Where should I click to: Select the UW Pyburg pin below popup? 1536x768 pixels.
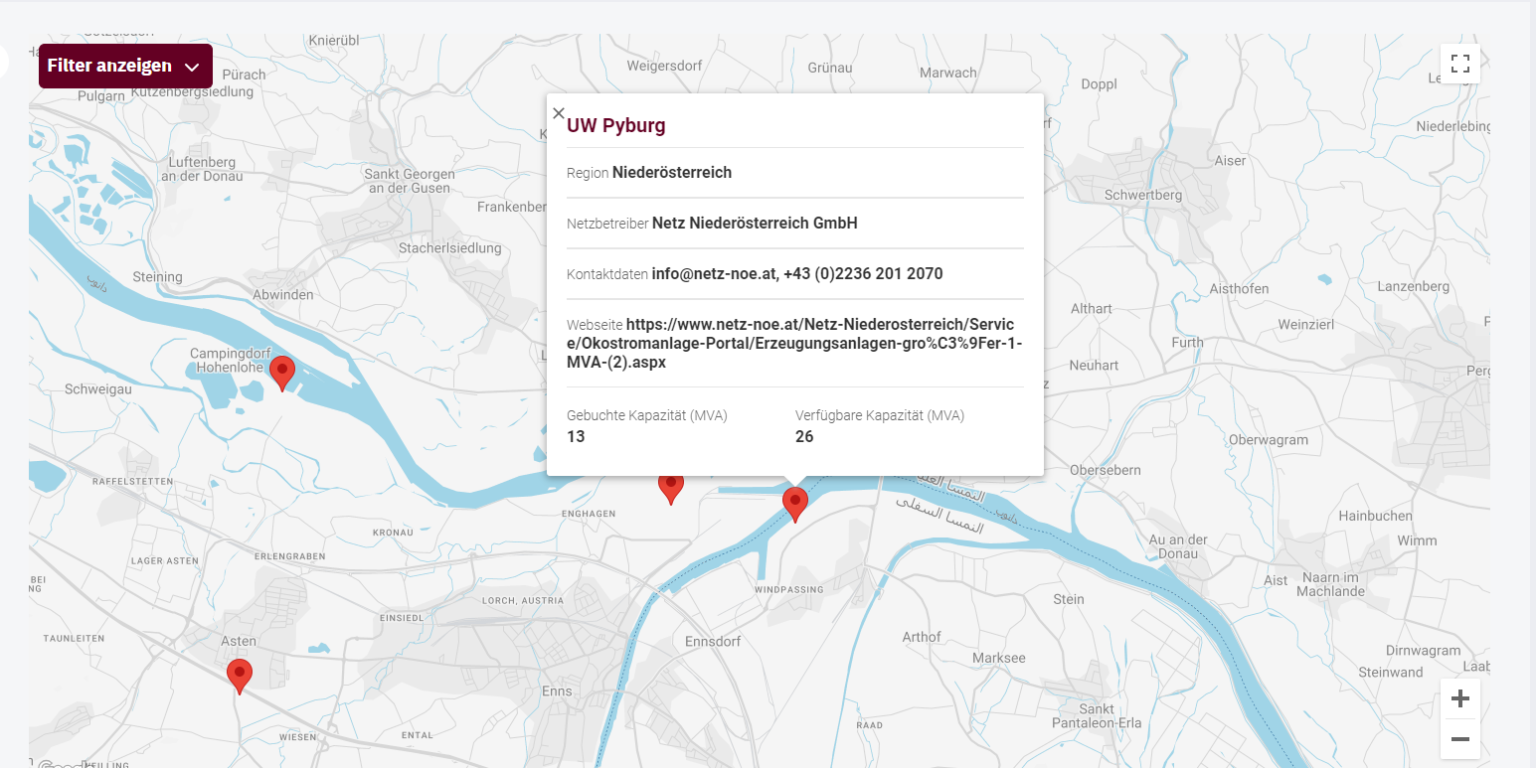(x=795, y=505)
